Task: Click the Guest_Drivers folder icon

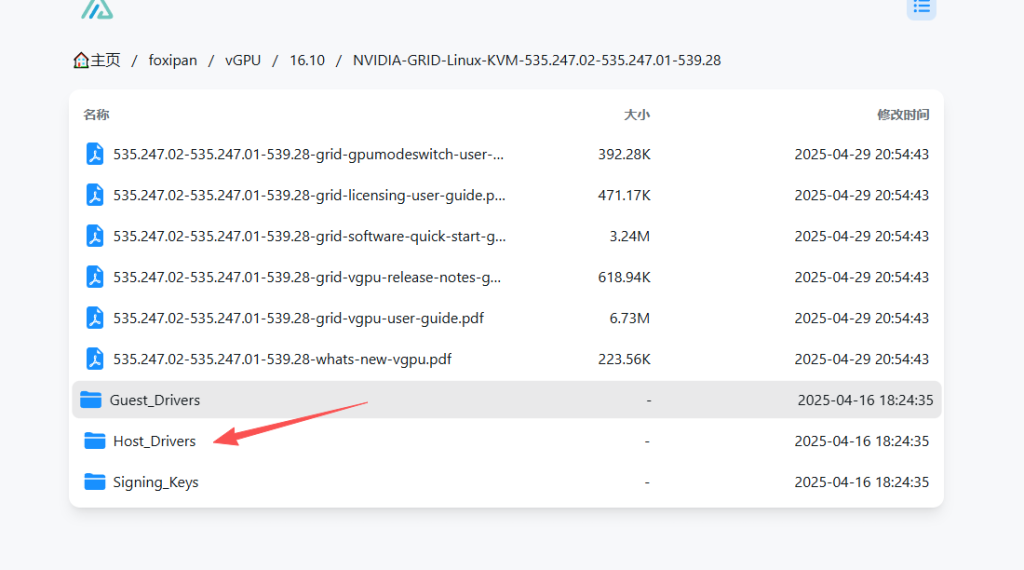Action: 91,400
